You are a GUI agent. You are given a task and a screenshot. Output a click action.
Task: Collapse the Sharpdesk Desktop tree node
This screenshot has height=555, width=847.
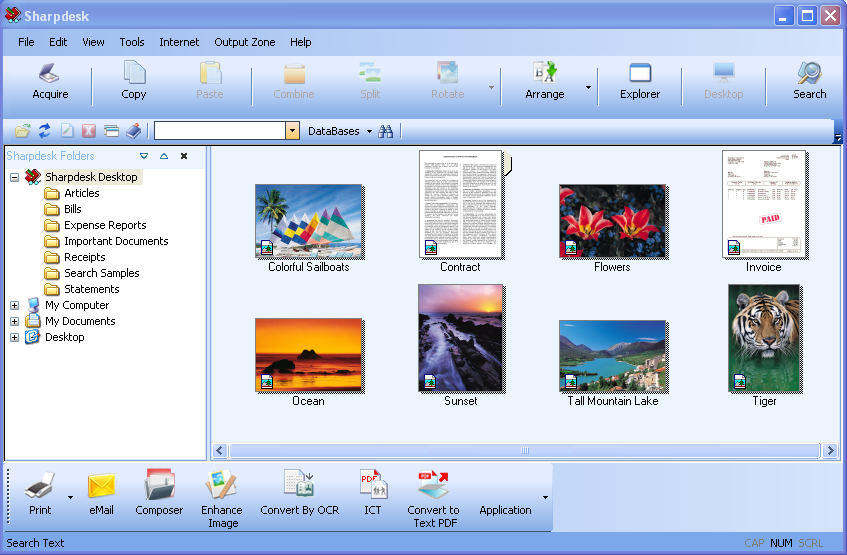[15, 177]
